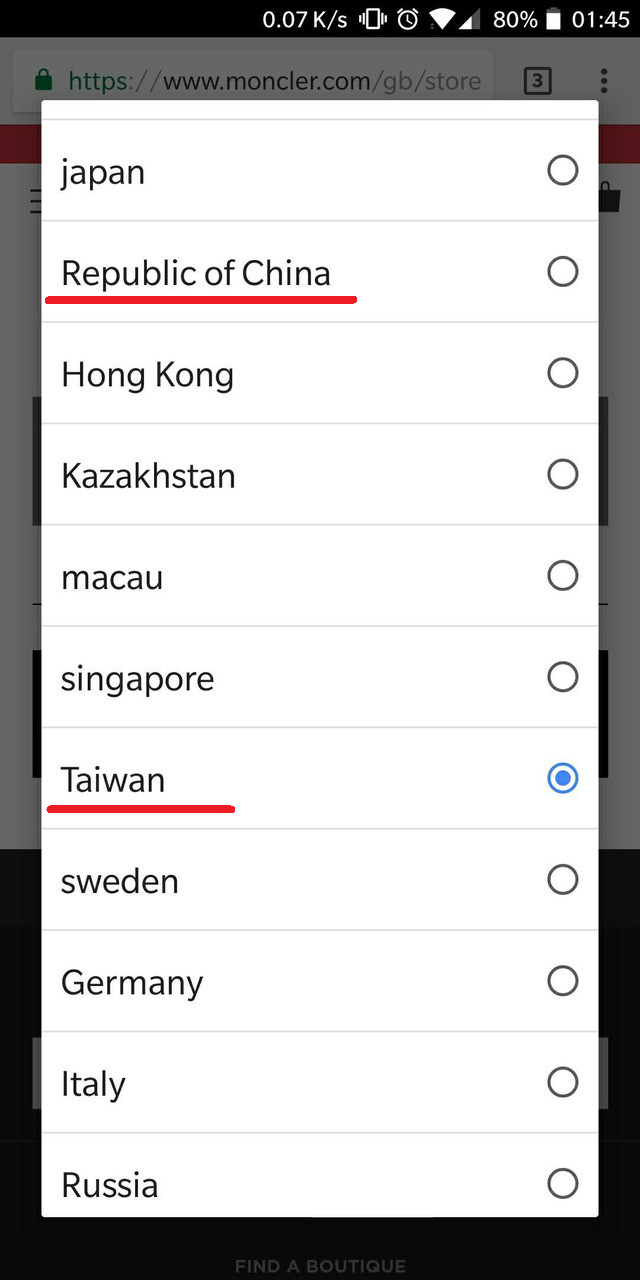Tap the hamburger menu icon behind dialog
640x1280 pixels.
pos(36,201)
